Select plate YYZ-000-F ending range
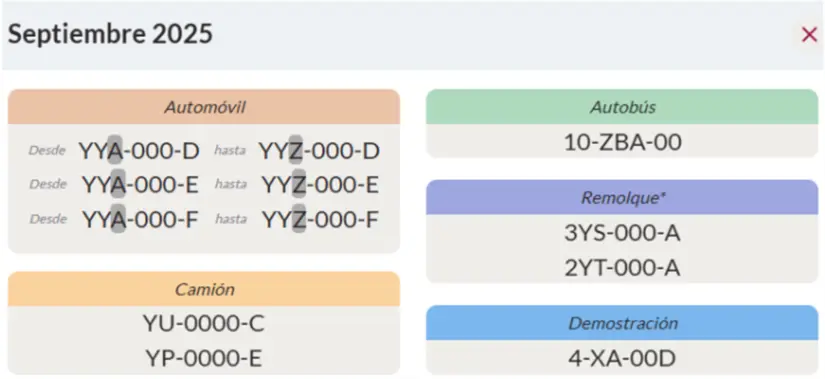The width and height of the screenshot is (825, 379). pyautogui.click(x=320, y=220)
